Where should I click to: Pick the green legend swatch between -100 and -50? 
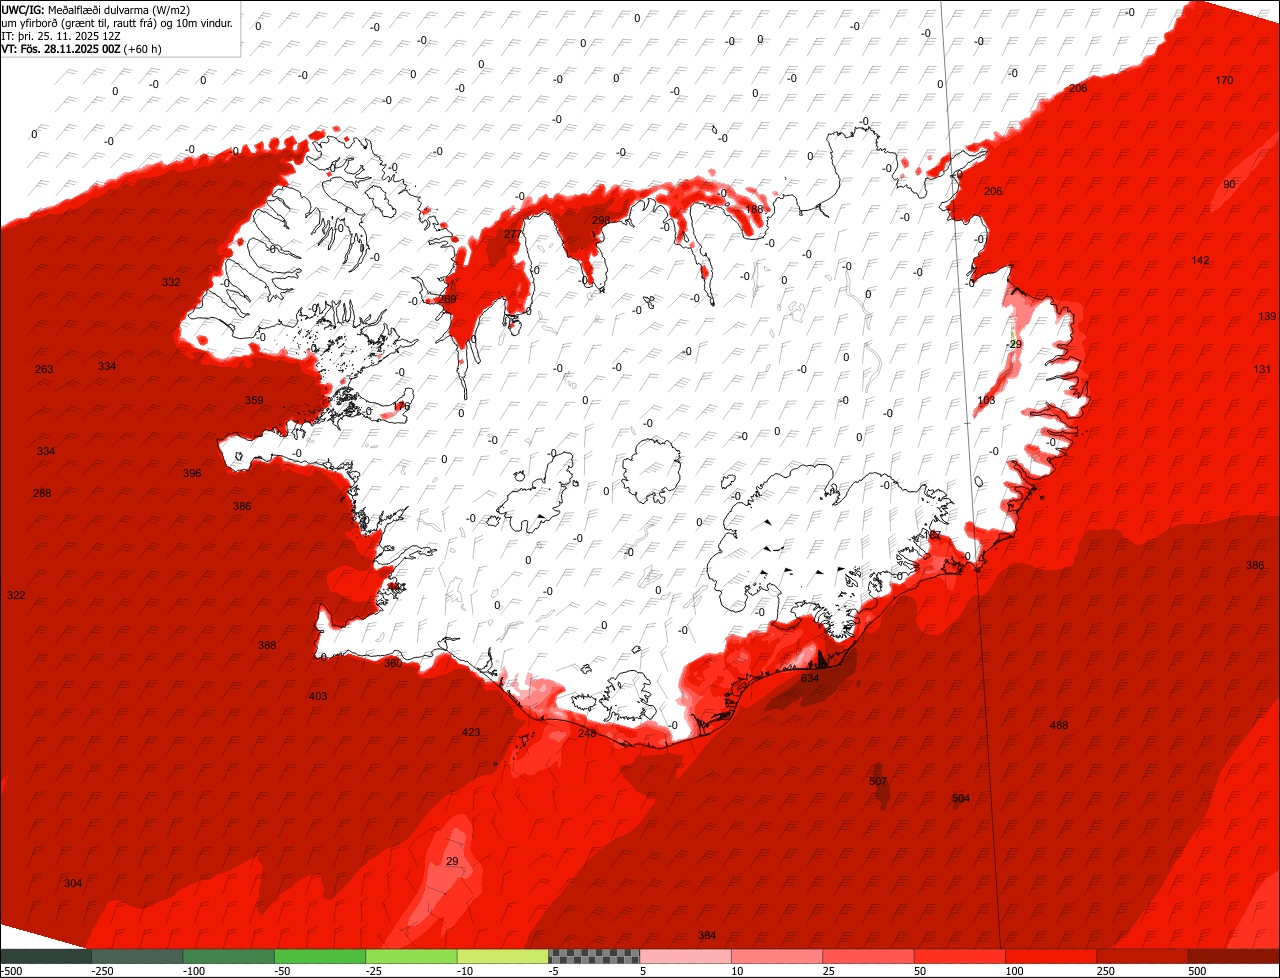[x=228, y=956]
